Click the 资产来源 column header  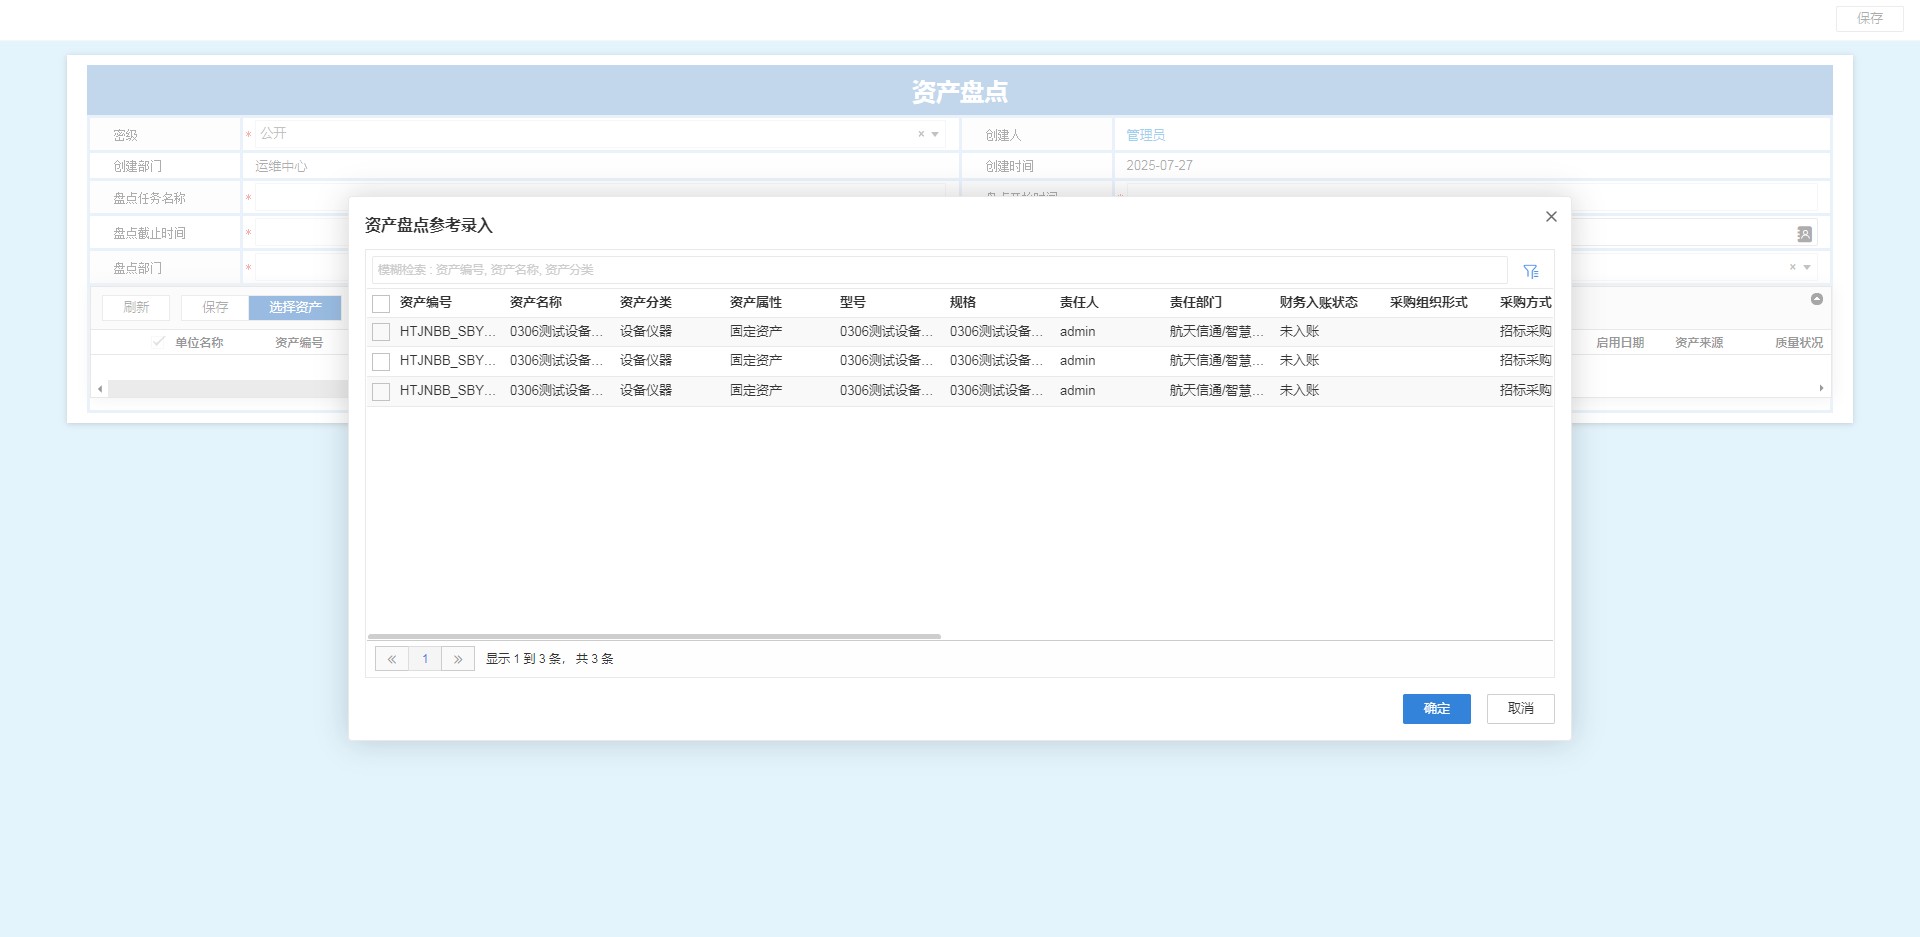(x=1699, y=342)
